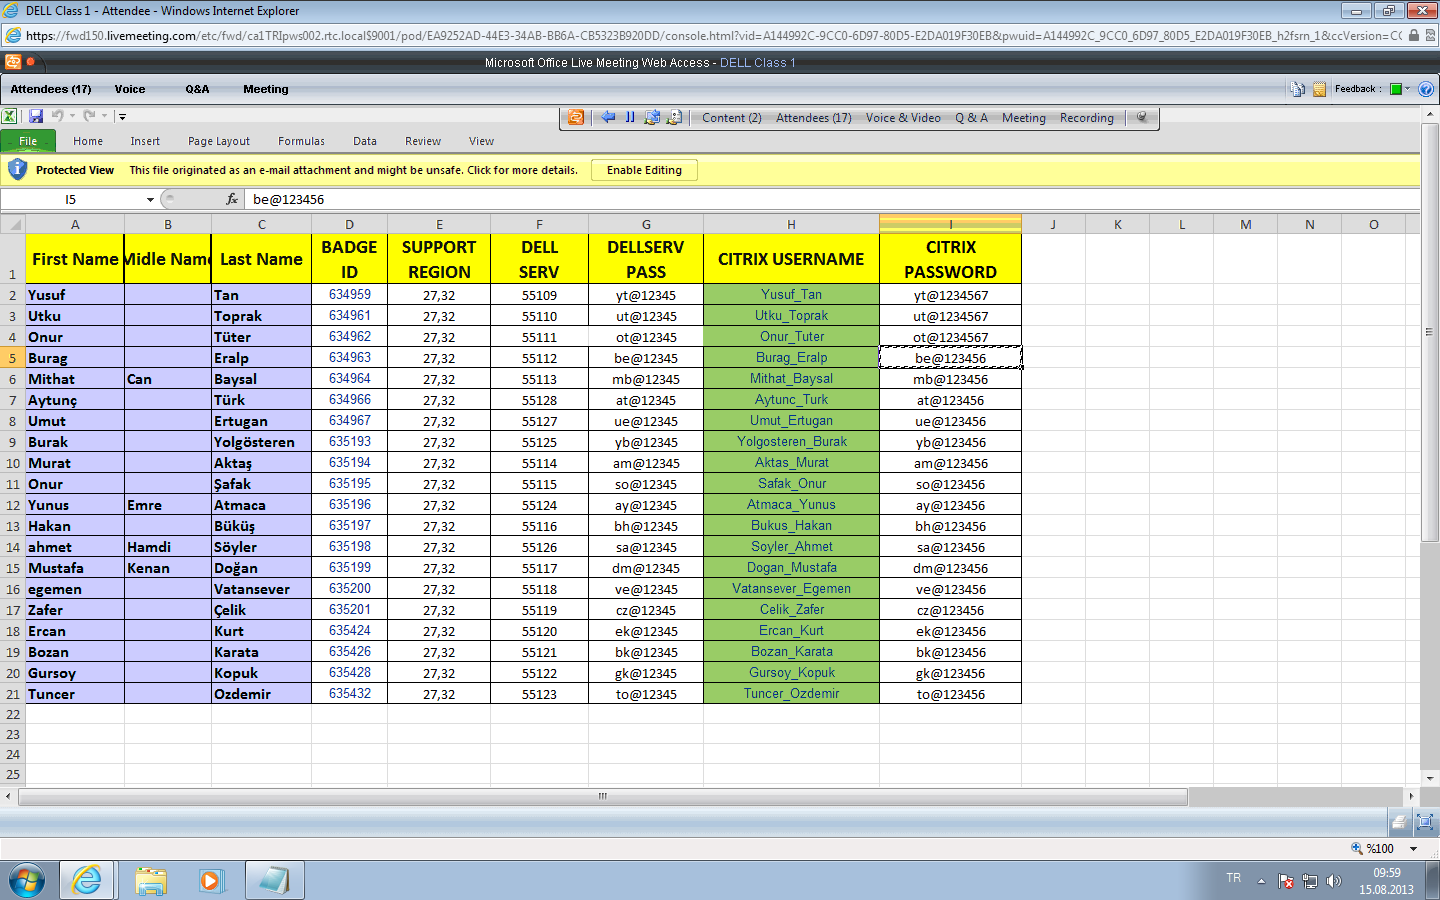Click the attendee control icon on meeting toolbar
The image size is (1440, 900).
coord(674,117)
